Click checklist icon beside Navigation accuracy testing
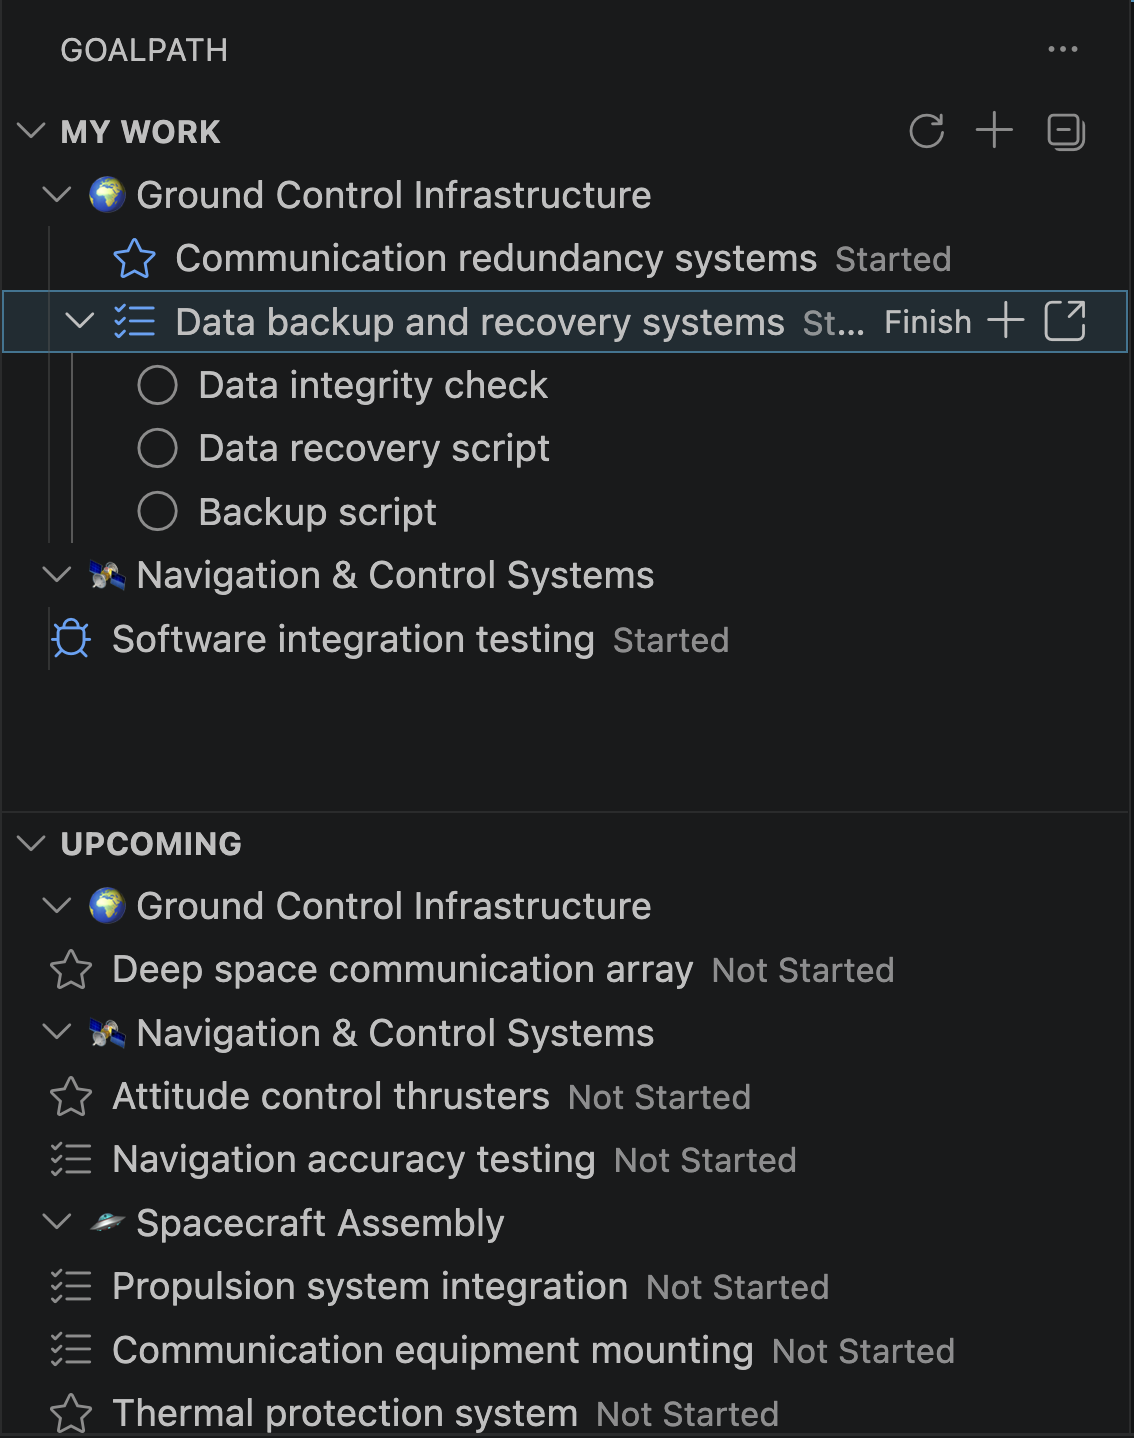Viewport: 1134px width, 1438px height. point(71,1160)
